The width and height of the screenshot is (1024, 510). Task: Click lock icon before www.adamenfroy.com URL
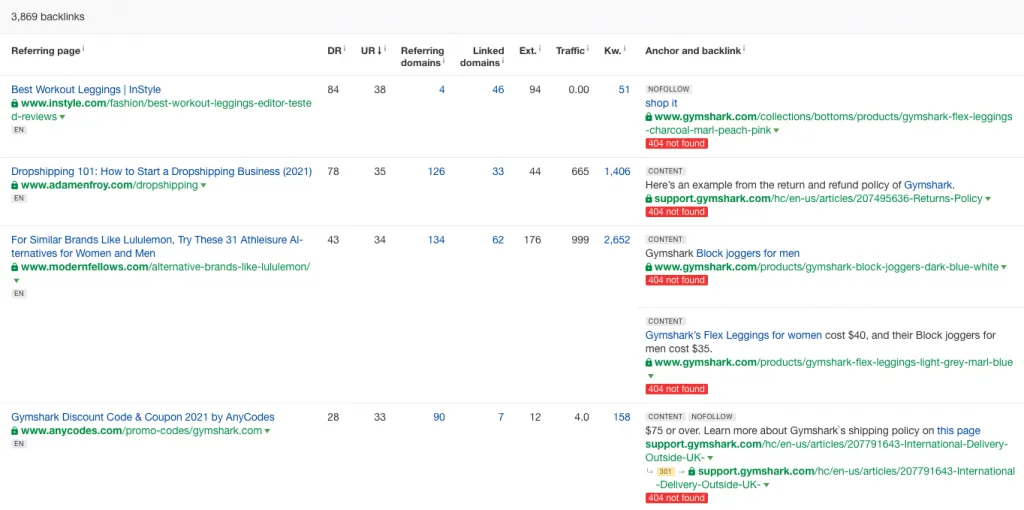pos(15,185)
